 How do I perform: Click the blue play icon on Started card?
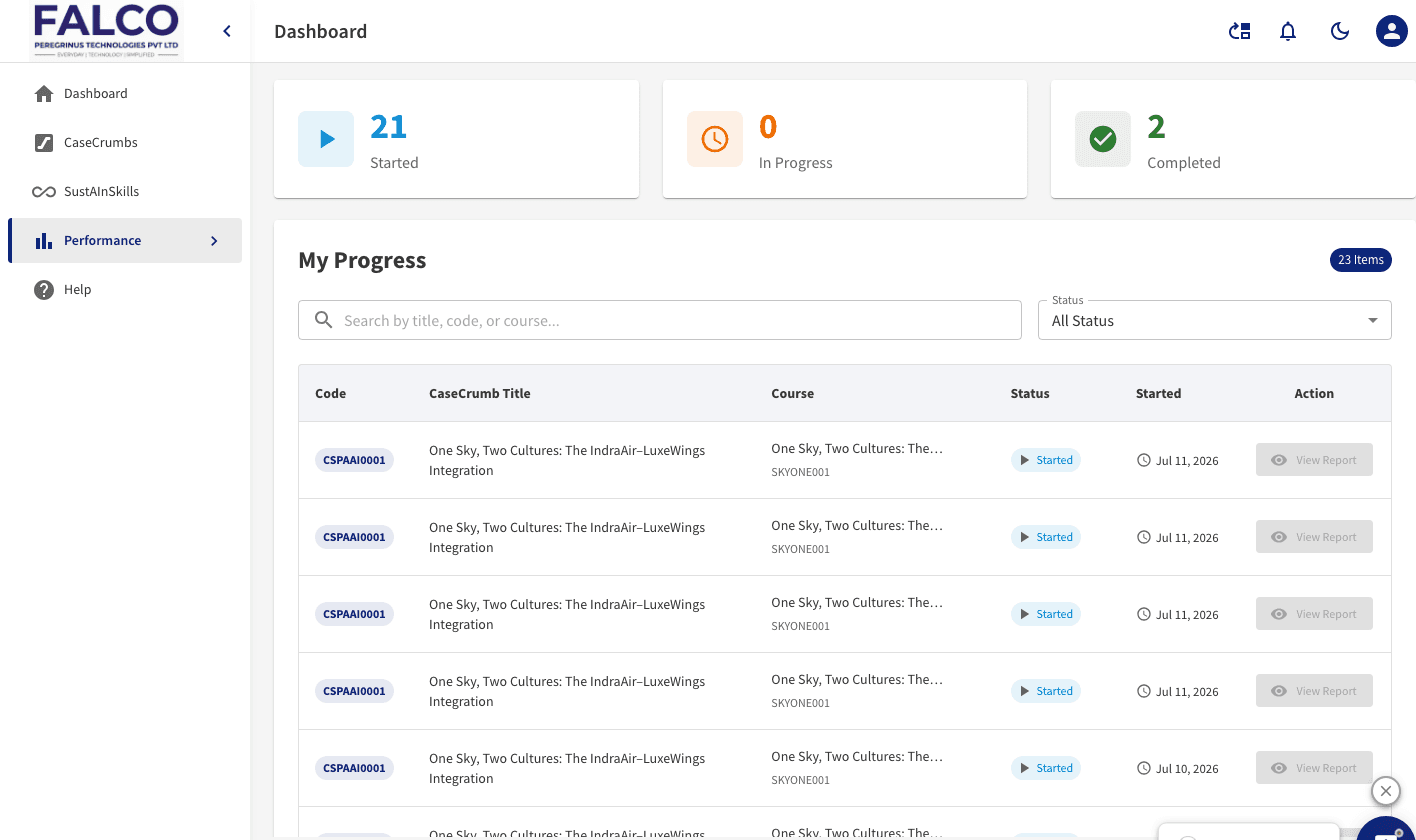point(326,139)
